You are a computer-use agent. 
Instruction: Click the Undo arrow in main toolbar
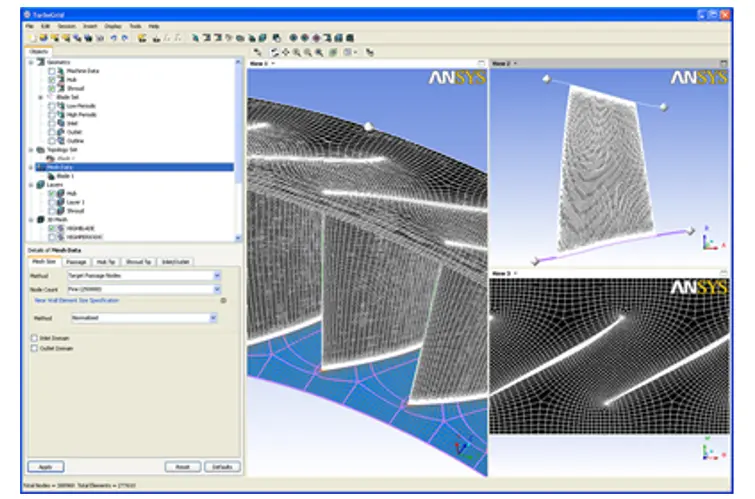[111, 36]
